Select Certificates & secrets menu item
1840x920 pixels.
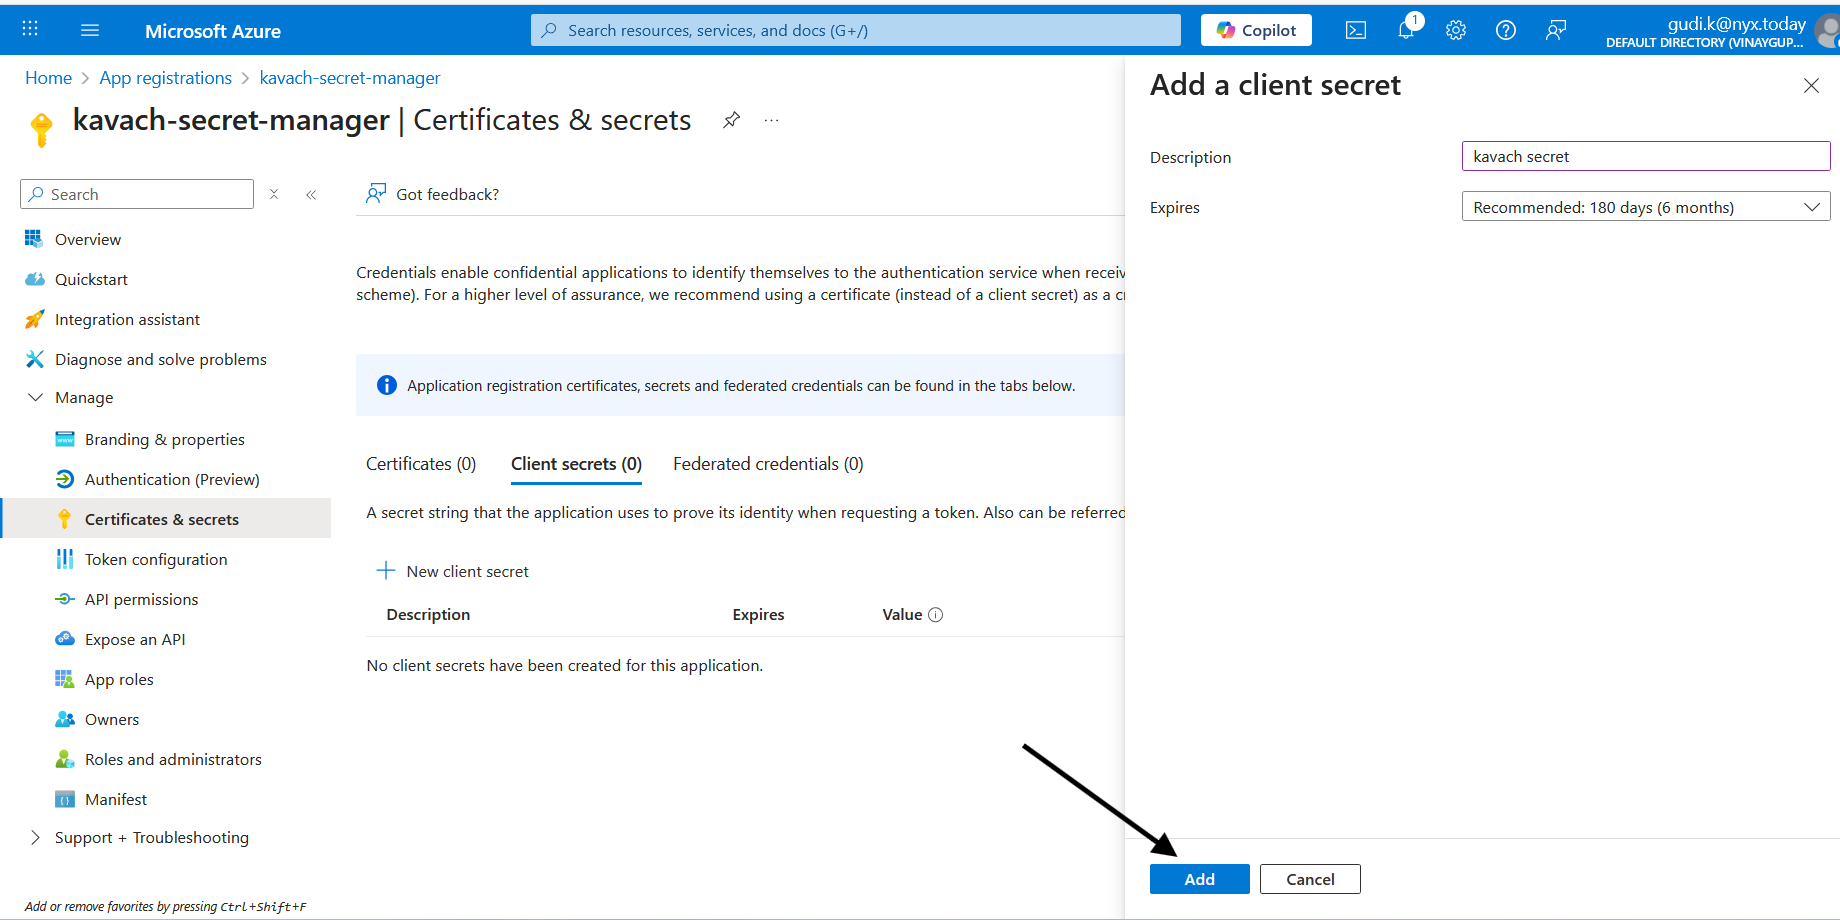[166, 518]
